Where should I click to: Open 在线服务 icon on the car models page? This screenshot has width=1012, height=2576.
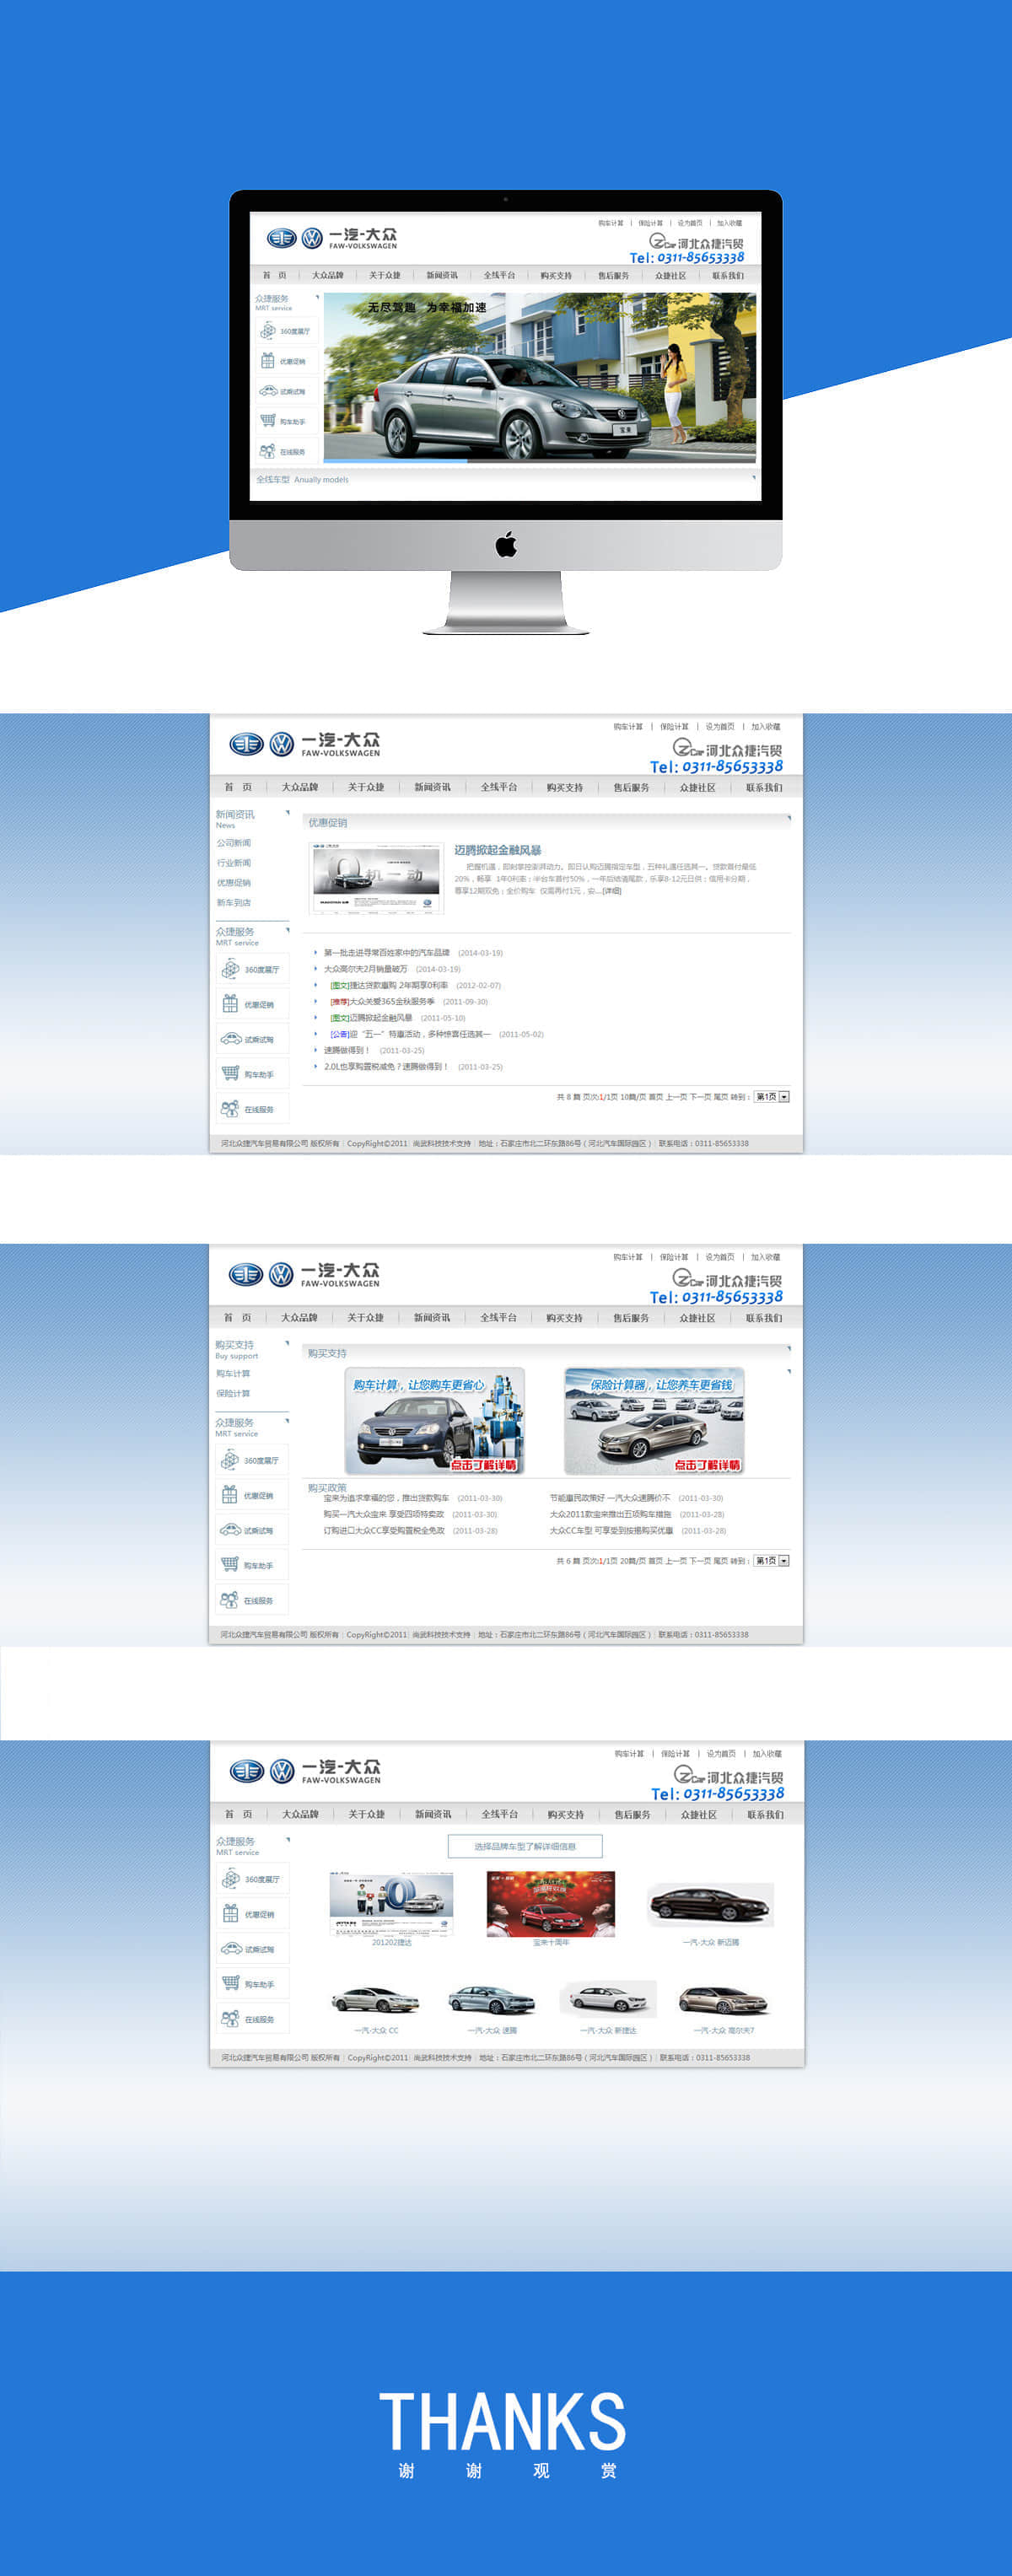231,2019
